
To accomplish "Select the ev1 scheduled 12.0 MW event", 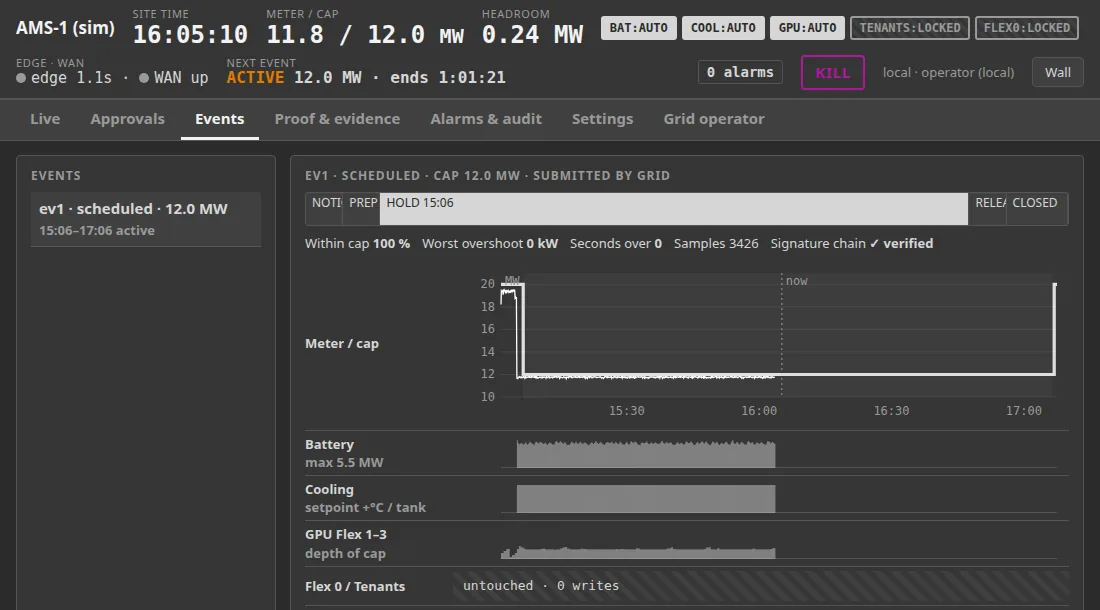I will coord(146,219).
